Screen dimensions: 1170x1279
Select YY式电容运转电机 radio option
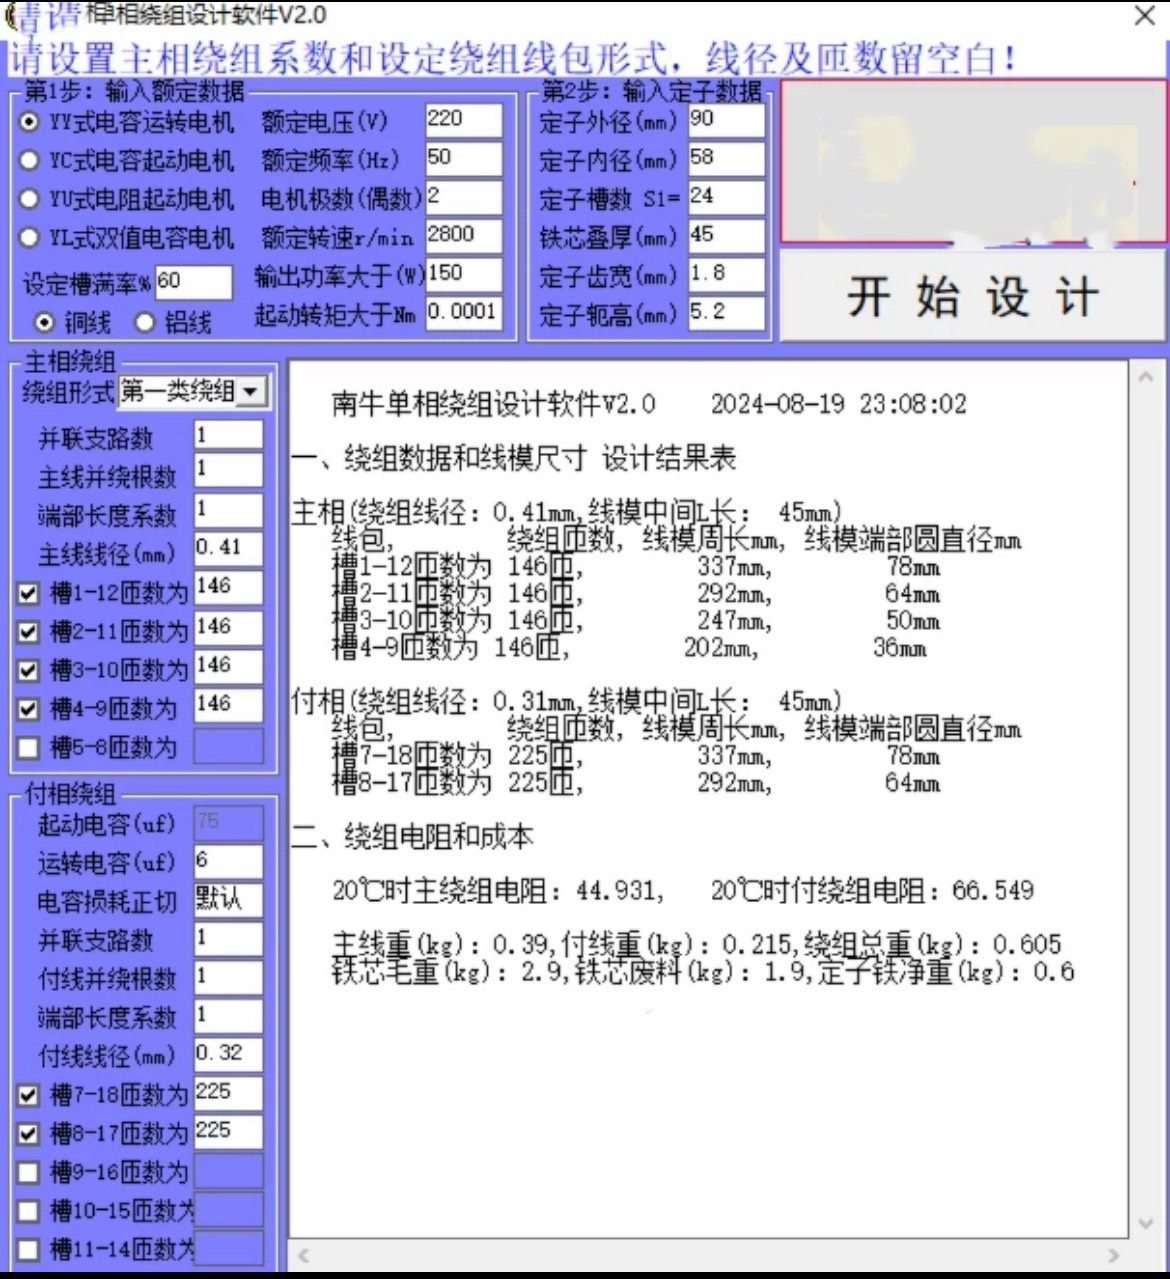pos(29,122)
